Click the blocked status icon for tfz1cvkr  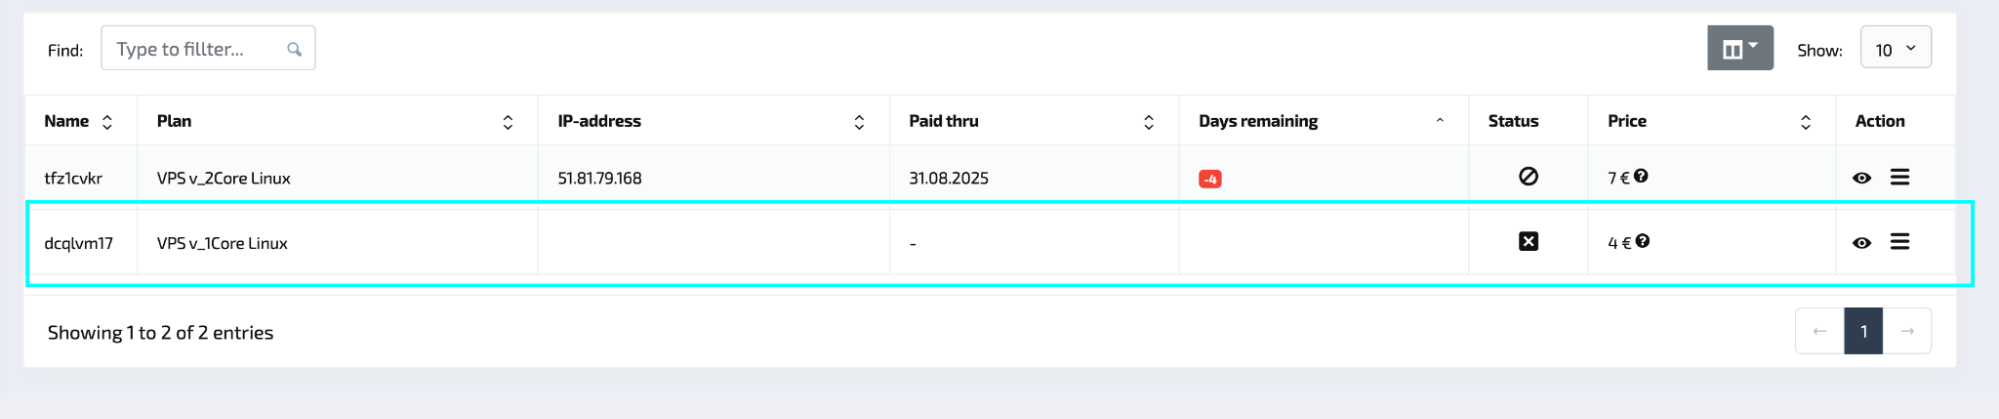(x=1528, y=176)
